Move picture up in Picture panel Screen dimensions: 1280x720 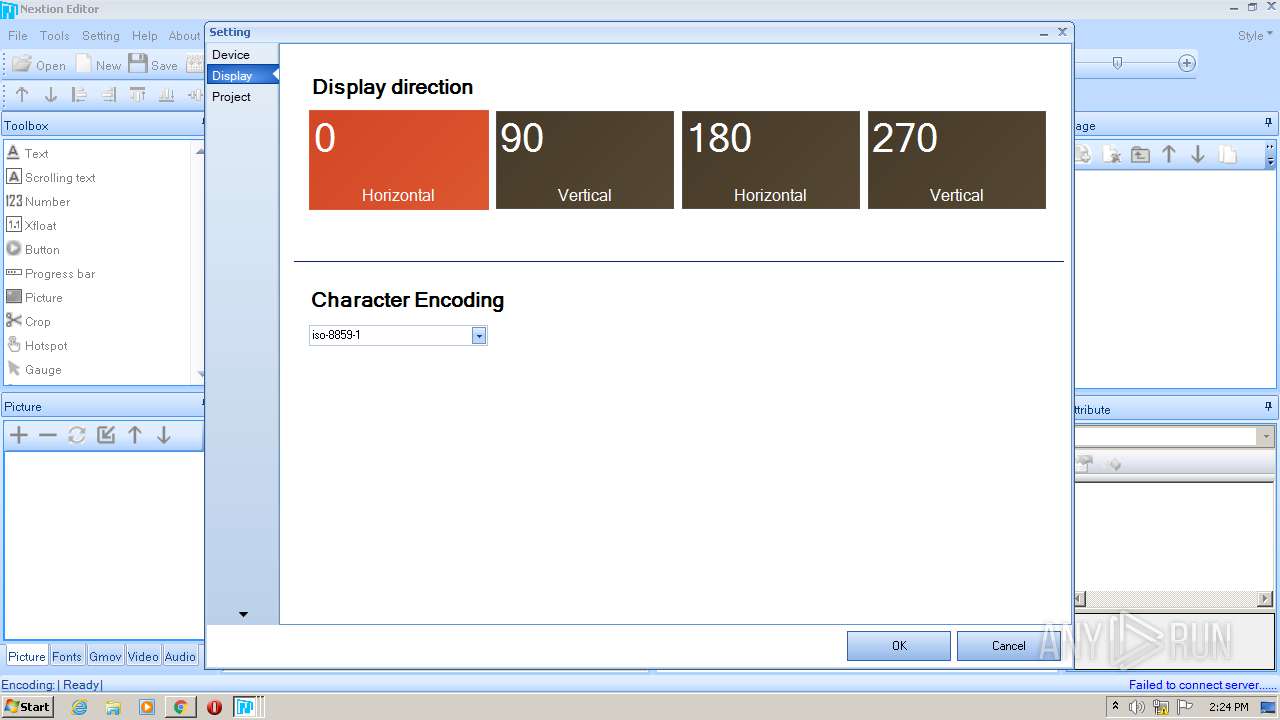[135, 435]
